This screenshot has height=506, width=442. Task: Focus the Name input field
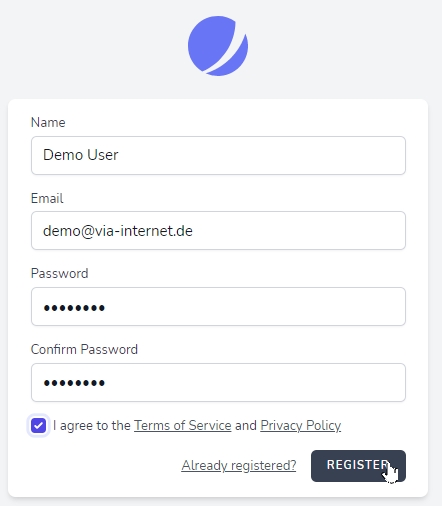[218, 155]
